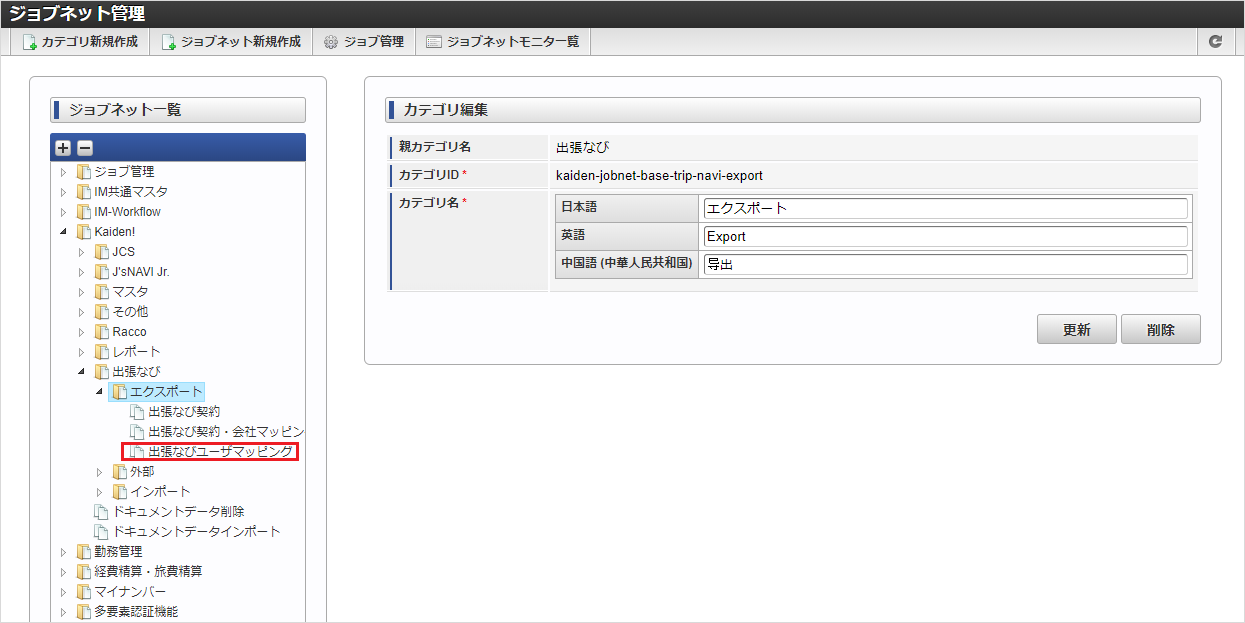Viewport: 1245px width, 623px height.
Task: Click the folder icon beside エクスポート
Action: [x=119, y=392]
